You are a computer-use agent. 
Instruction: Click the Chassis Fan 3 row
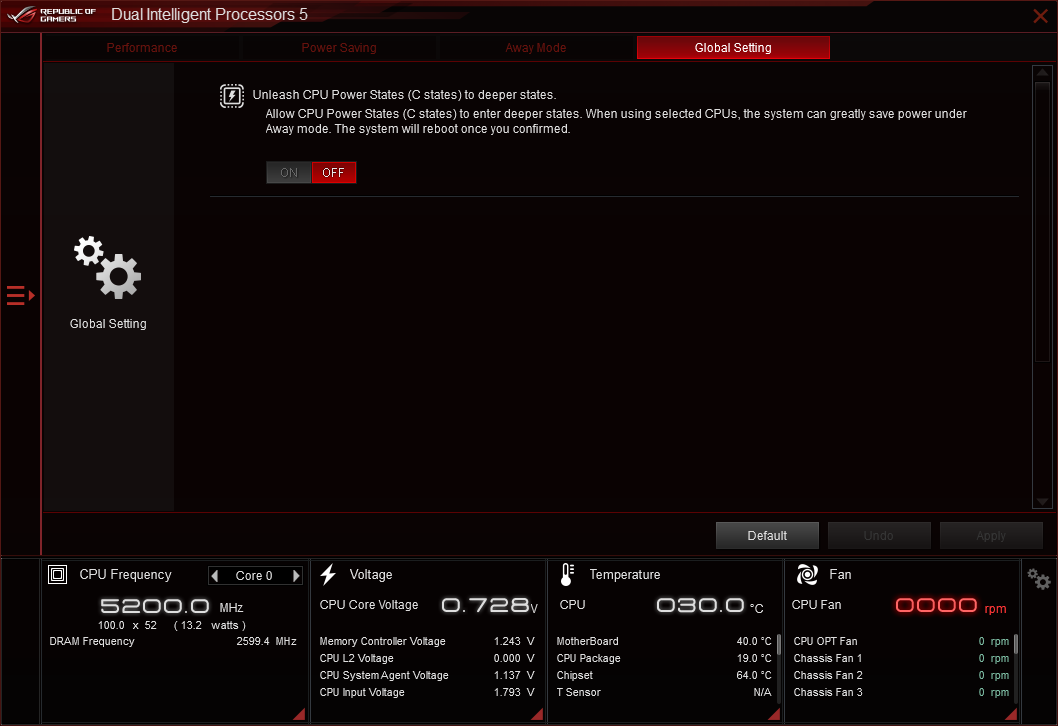click(901, 692)
